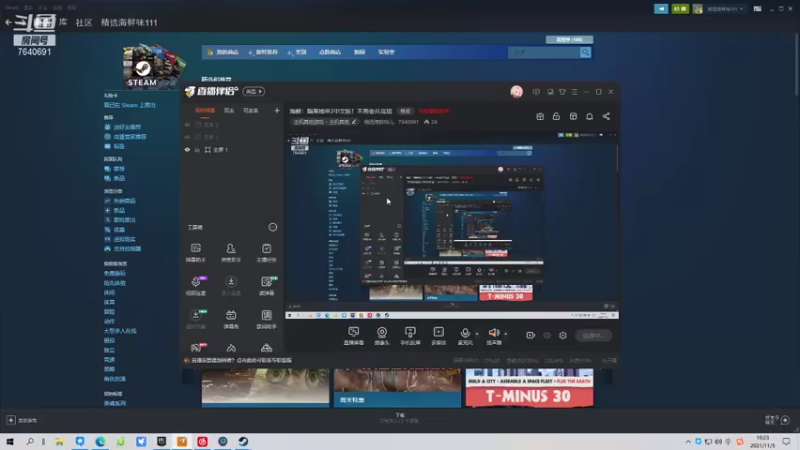Open the 社区 community tab in Steam
The image size is (800, 450).
click(84, 22)
